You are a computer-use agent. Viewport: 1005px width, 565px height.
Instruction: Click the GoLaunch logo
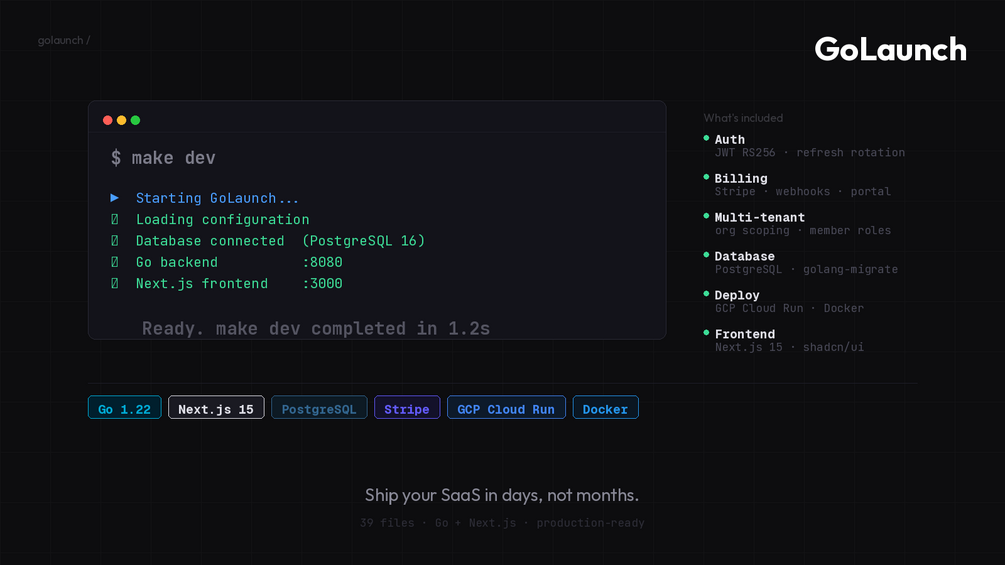tap(890, 49)
